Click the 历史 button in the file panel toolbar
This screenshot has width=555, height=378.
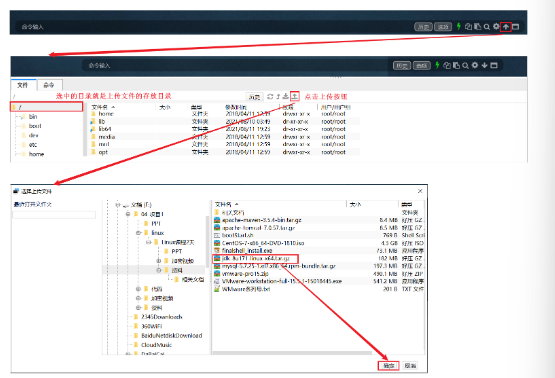pyautogui.click(x=254, y=97)
